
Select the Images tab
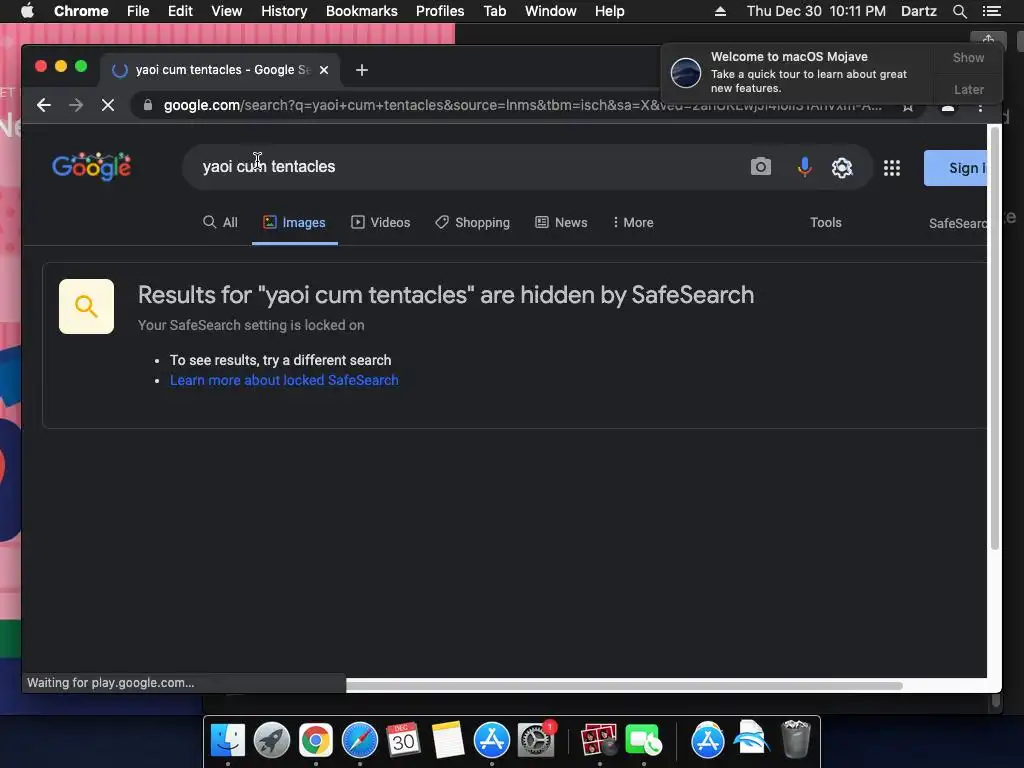click(295, 223)
